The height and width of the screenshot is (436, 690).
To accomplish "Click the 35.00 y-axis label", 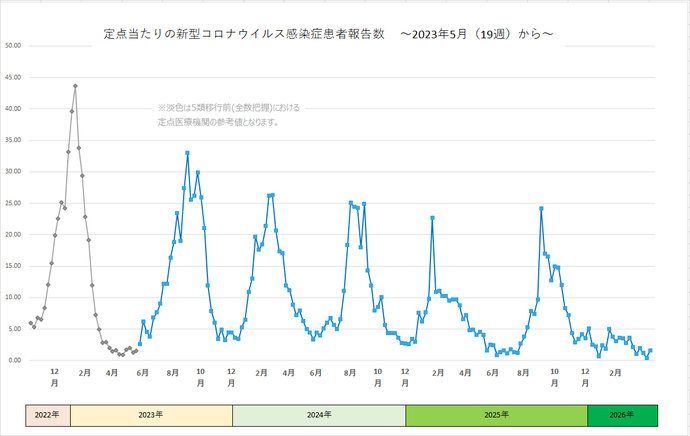I will coord(13,140).
